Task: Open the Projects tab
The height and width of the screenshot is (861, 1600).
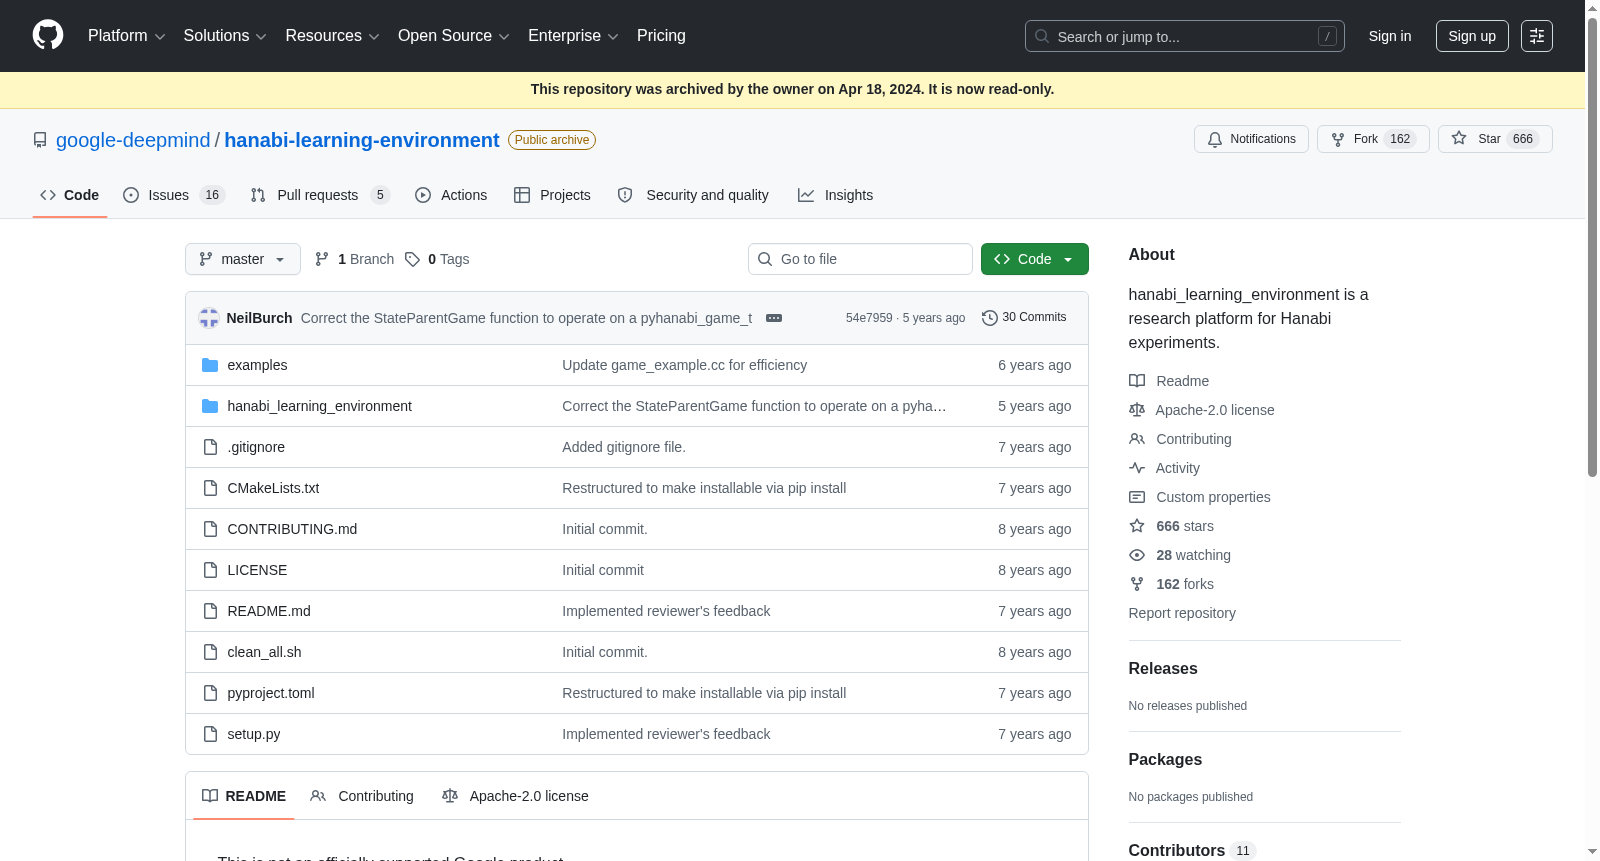Action: click(x=552, y=195)
